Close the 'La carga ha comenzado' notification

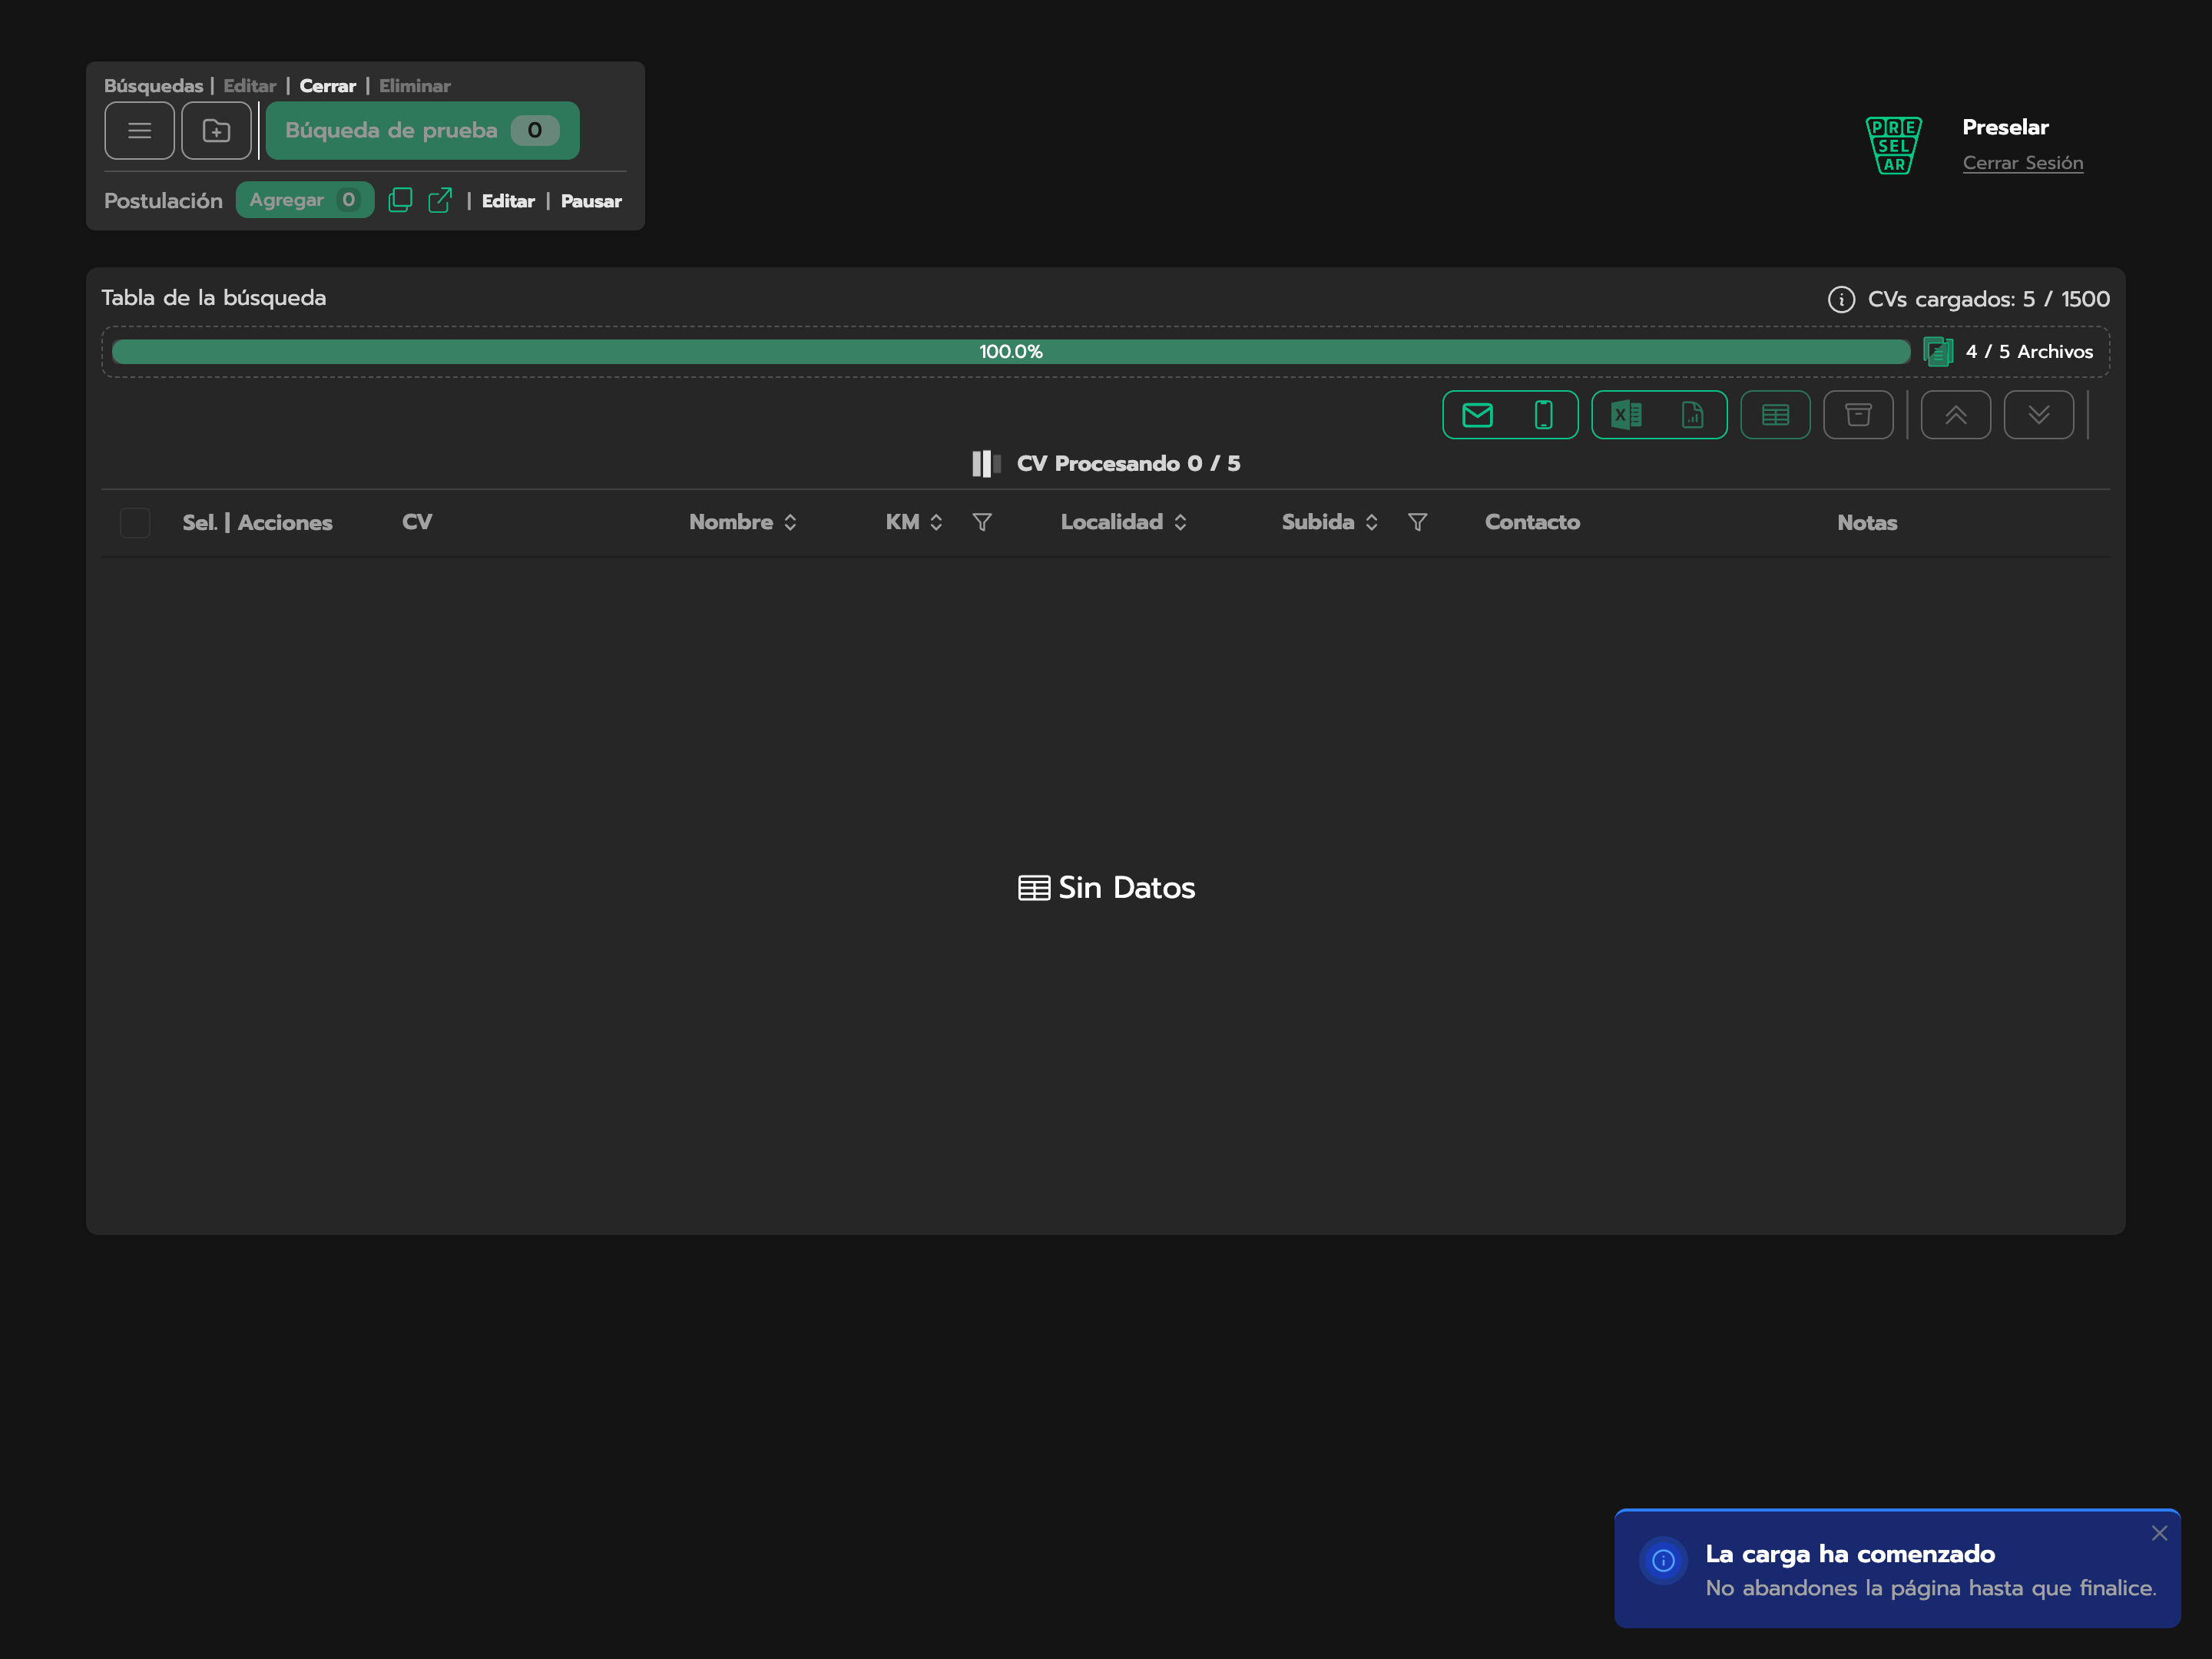coord(2159,1533)
